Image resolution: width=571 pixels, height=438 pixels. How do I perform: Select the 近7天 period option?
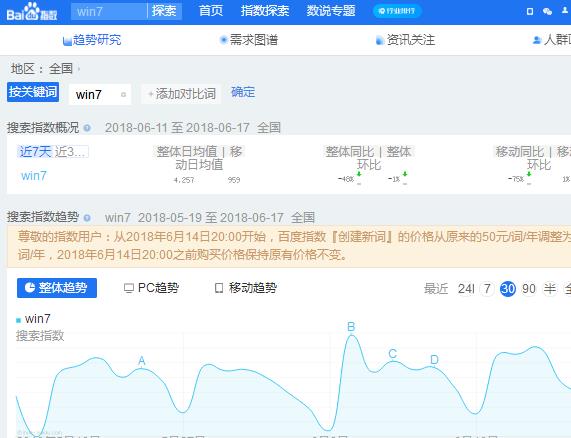pos(35,151)
